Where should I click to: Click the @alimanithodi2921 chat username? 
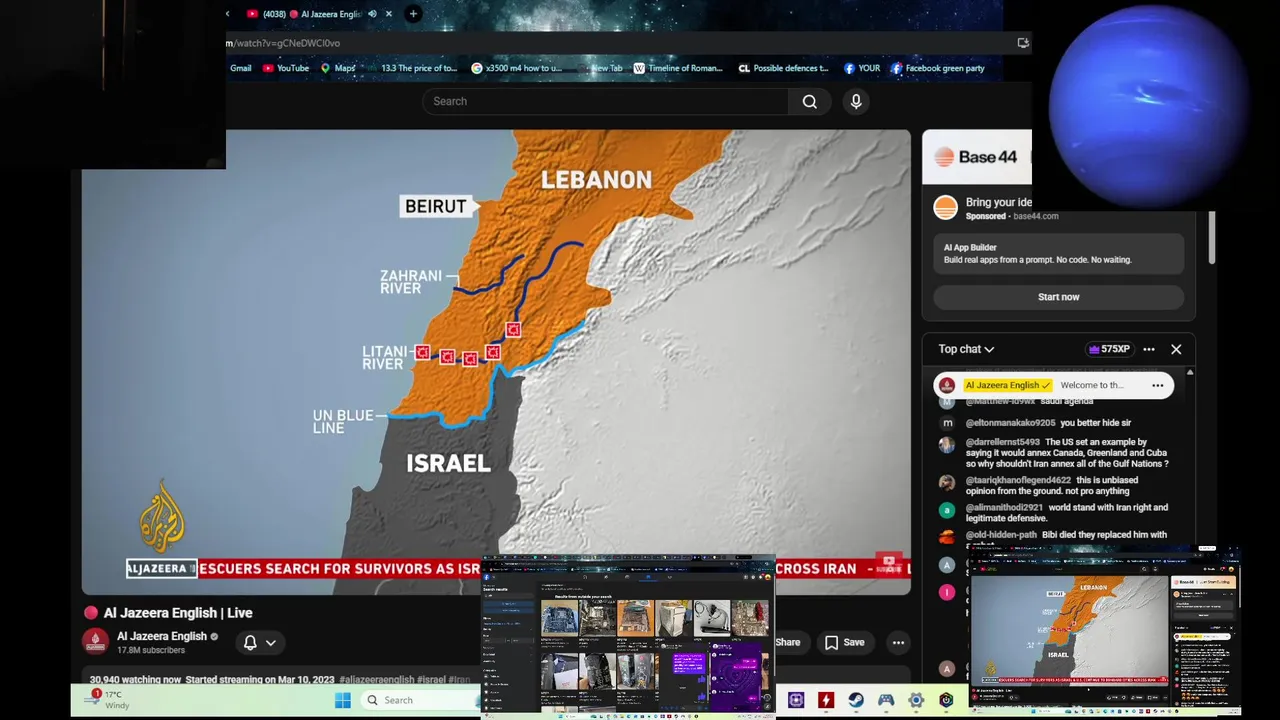click(x=1004, y=508)
